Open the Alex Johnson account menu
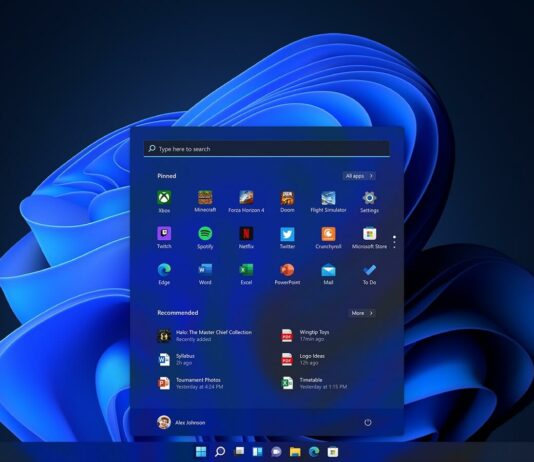This screenshot has height=462, width=534. (x=181, y=423)
